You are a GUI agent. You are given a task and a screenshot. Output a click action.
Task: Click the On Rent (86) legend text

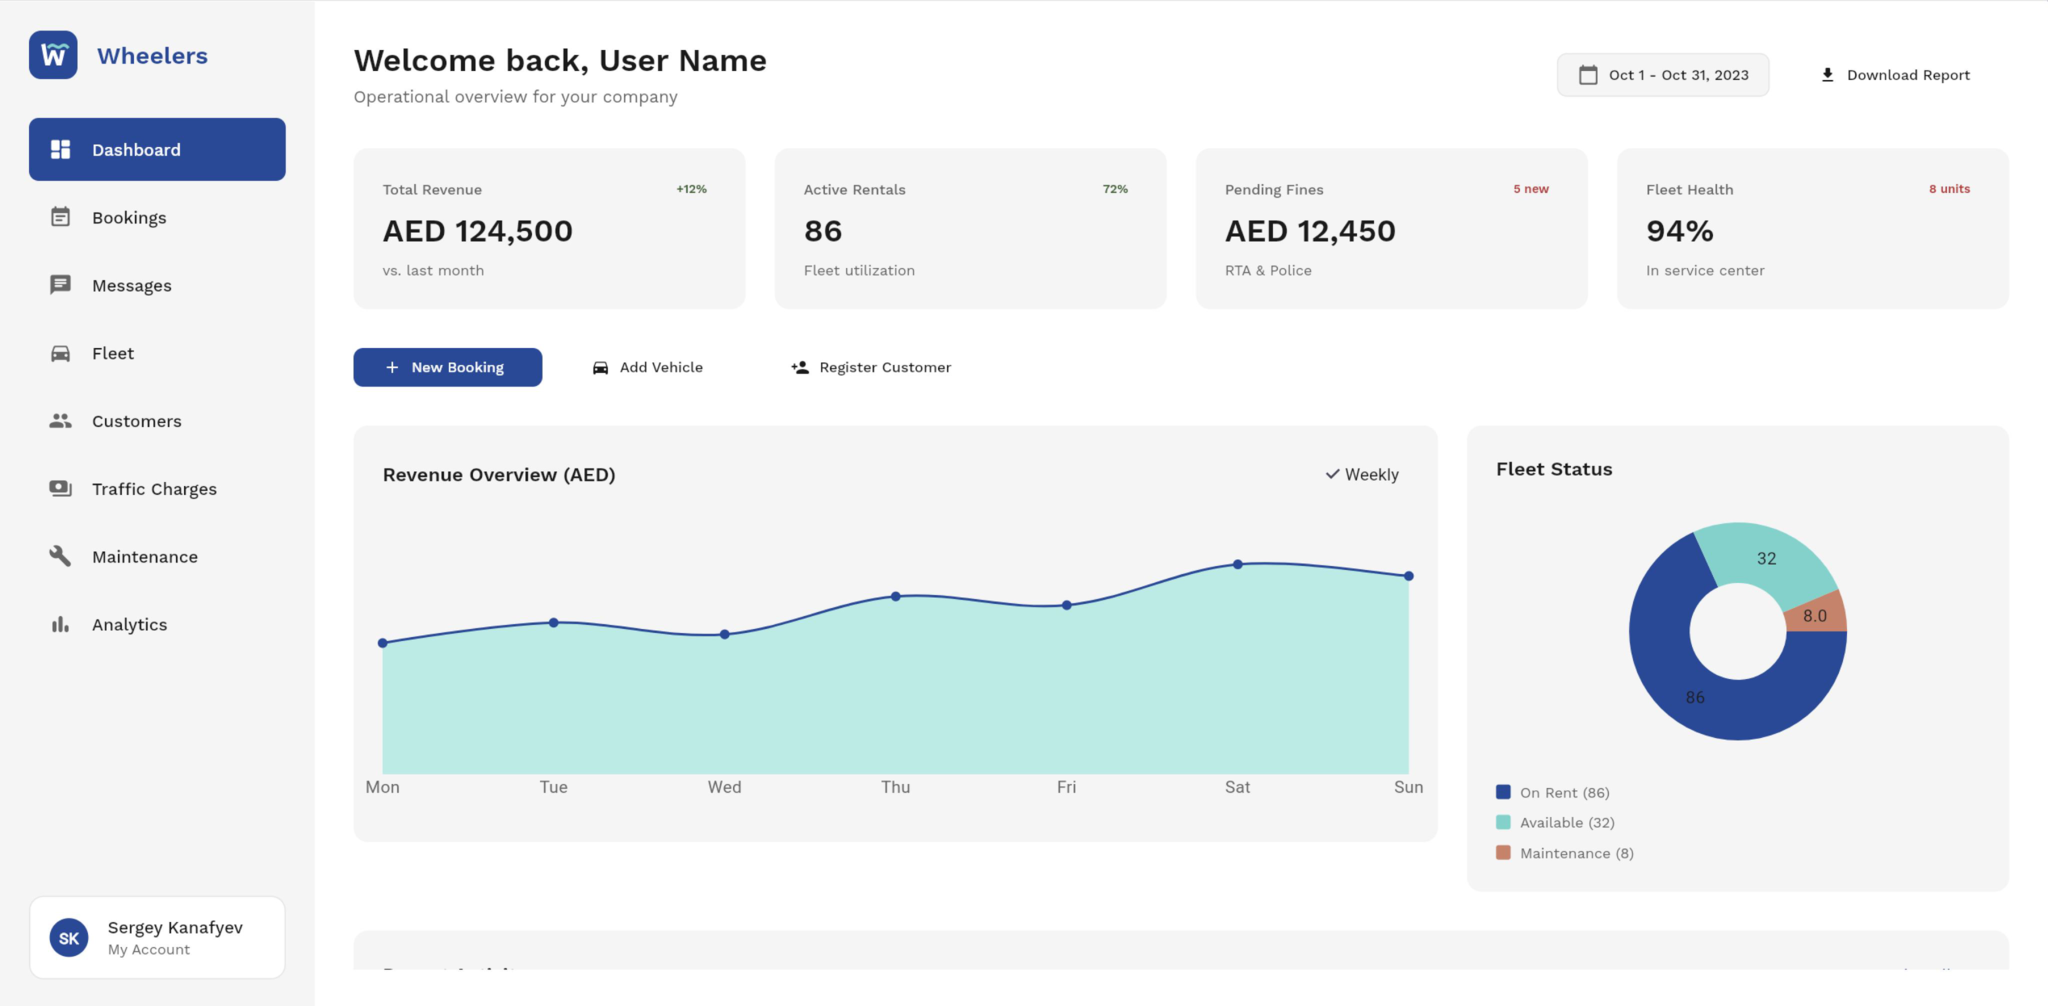1565,793
